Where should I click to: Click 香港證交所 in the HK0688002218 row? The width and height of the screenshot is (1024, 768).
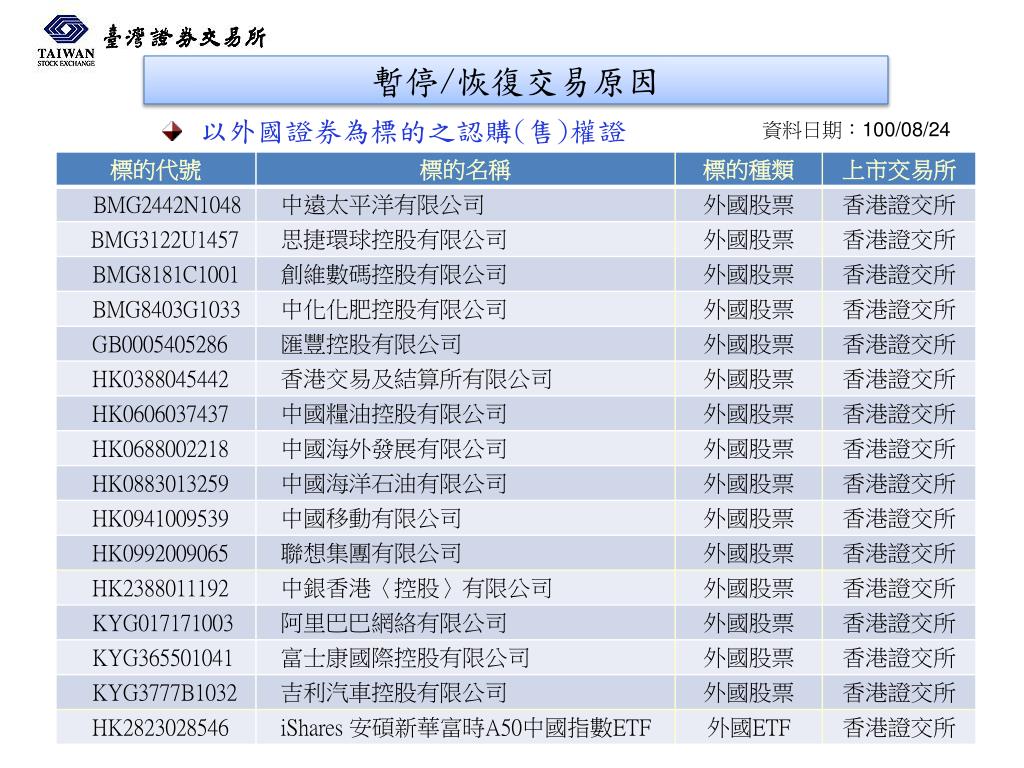point(899,449)
